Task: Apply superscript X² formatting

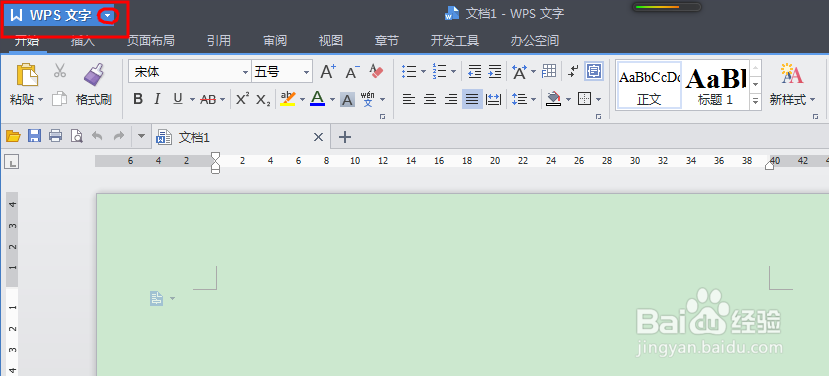Action: click(x=243, y=99)
